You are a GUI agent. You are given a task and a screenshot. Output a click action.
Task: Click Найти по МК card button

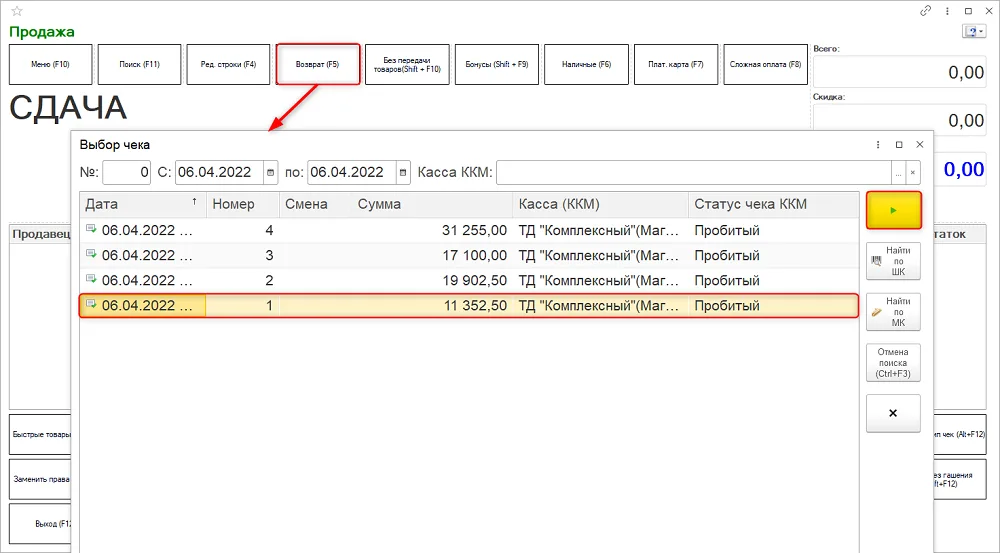893,312
